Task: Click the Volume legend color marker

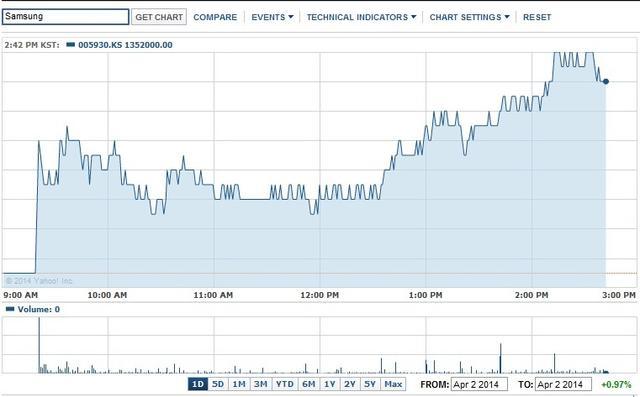Action: click(10, 309)
